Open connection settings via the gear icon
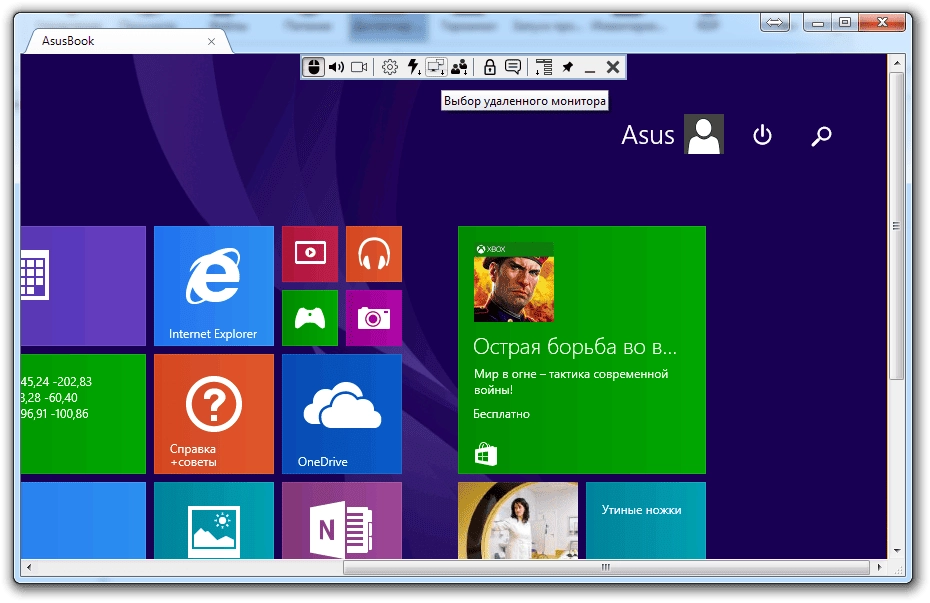This screenshot has height=603, width=930. click(x=390, y=67)
